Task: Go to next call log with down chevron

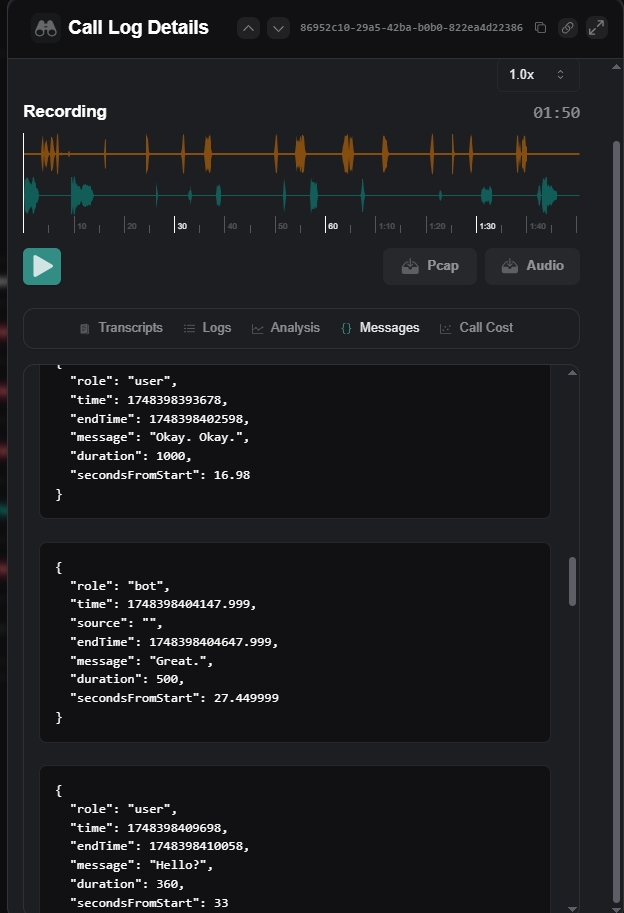Action: click(278, 28)
